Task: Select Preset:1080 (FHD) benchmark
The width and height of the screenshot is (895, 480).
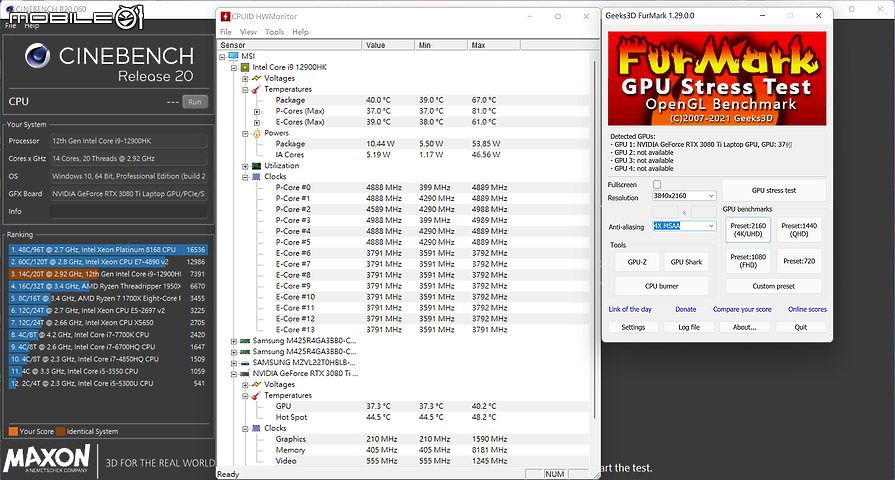Action: click(x=748, y=261)
